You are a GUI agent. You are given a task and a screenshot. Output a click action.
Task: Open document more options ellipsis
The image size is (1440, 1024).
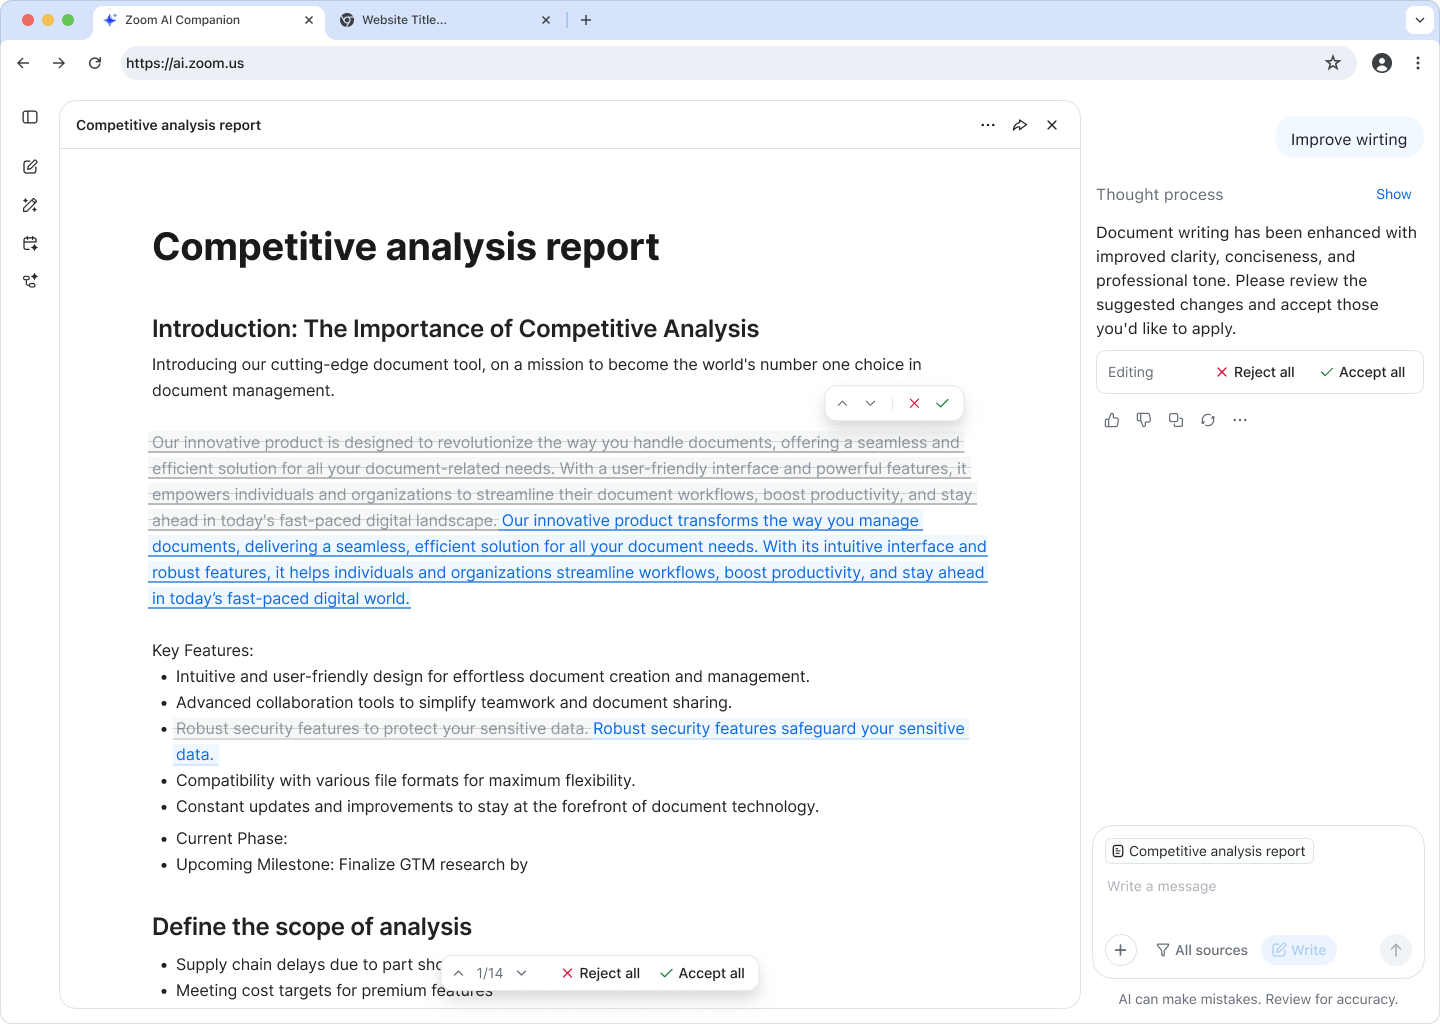coord(988,125)
